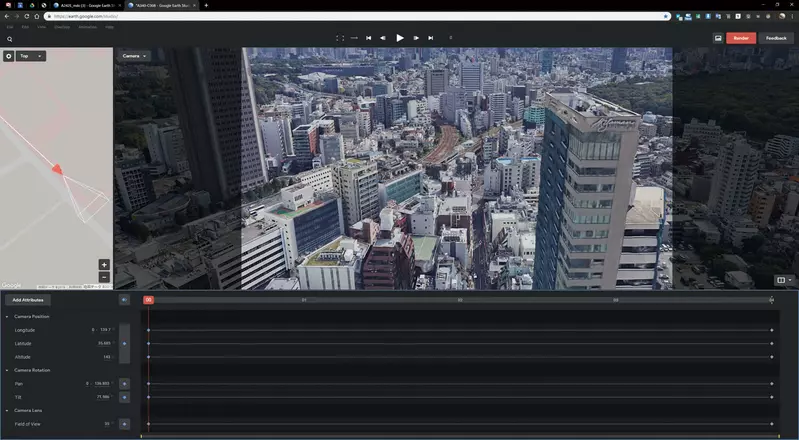Click the Latitude value field
The width and height of the screenshot is (799, 440).
pos(103,343)
